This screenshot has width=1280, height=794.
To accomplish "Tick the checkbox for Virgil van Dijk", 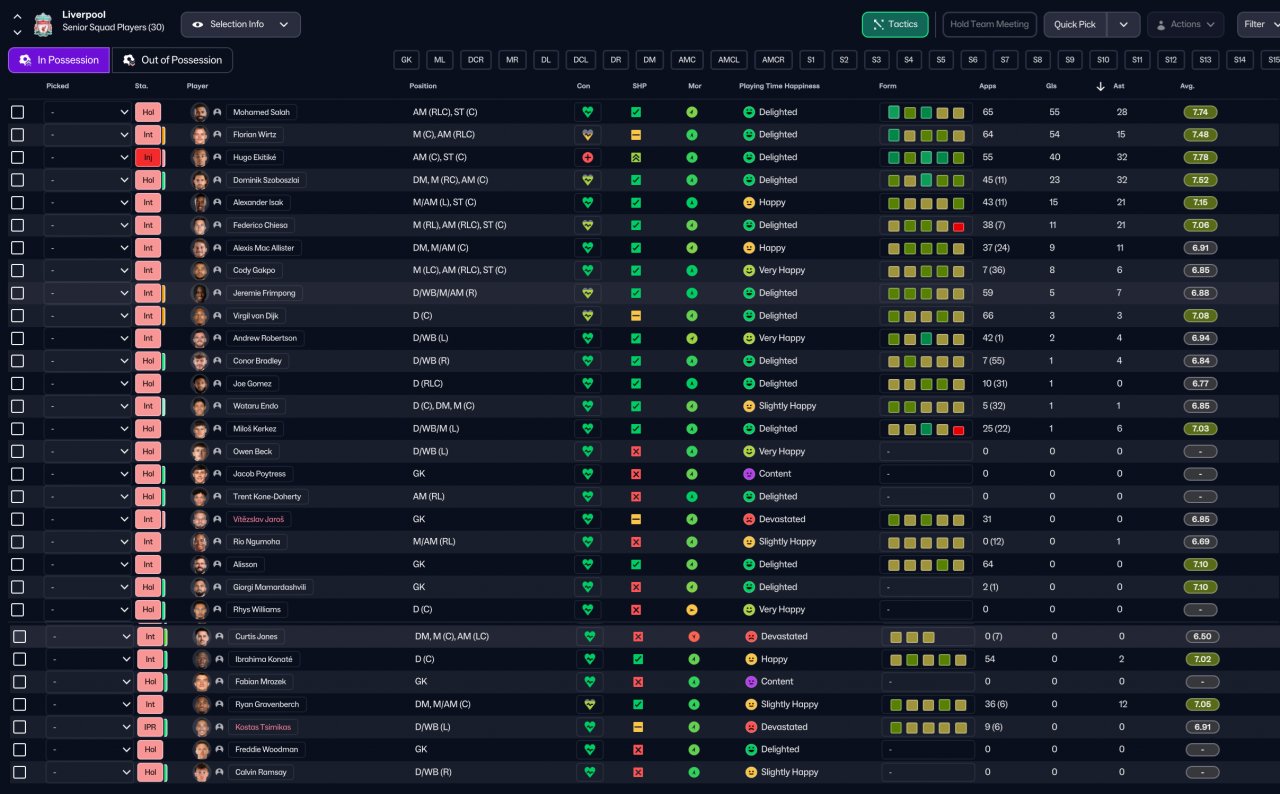I will pyautogui.click(x=18, y=316).
